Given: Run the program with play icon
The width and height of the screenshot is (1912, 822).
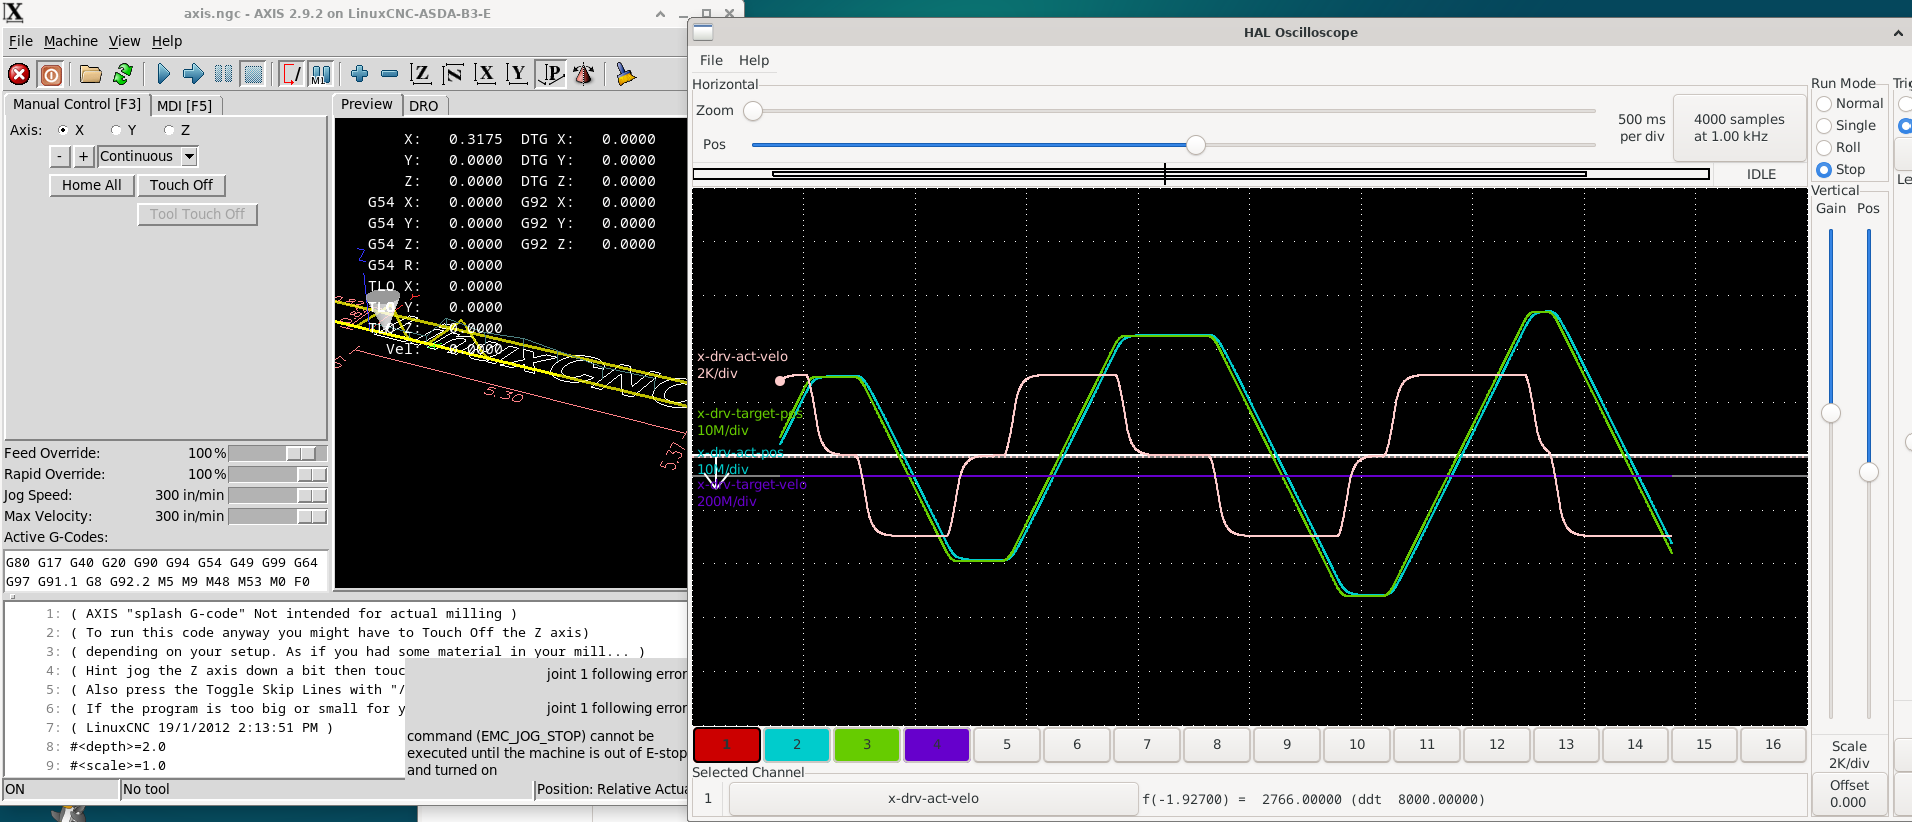Looking at the screenshot, I should (x=163, y=74).
